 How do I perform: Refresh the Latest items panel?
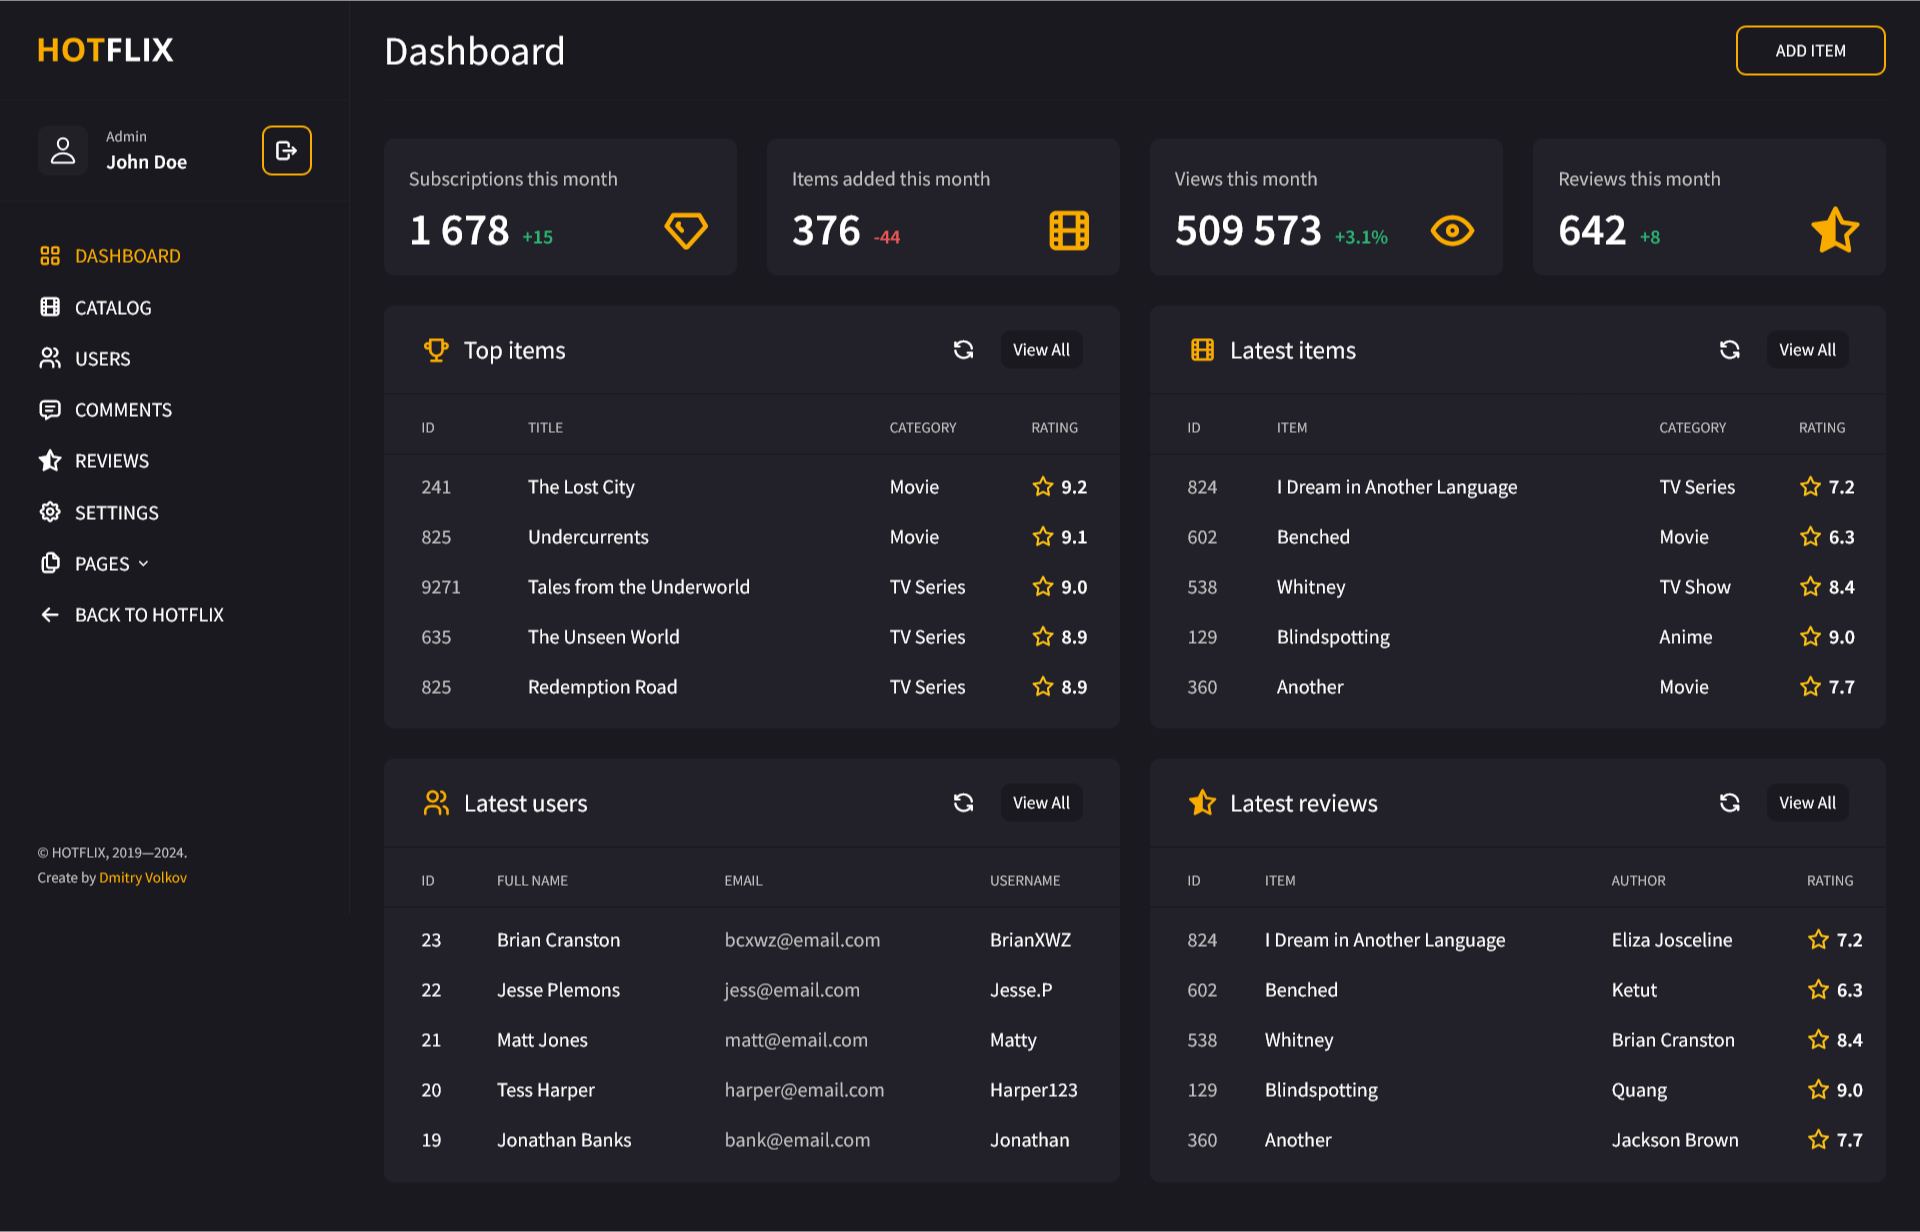pos(1729,350)
